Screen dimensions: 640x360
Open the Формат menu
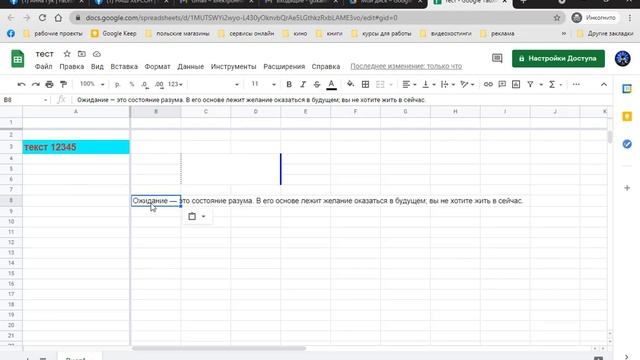pos(157,67)
